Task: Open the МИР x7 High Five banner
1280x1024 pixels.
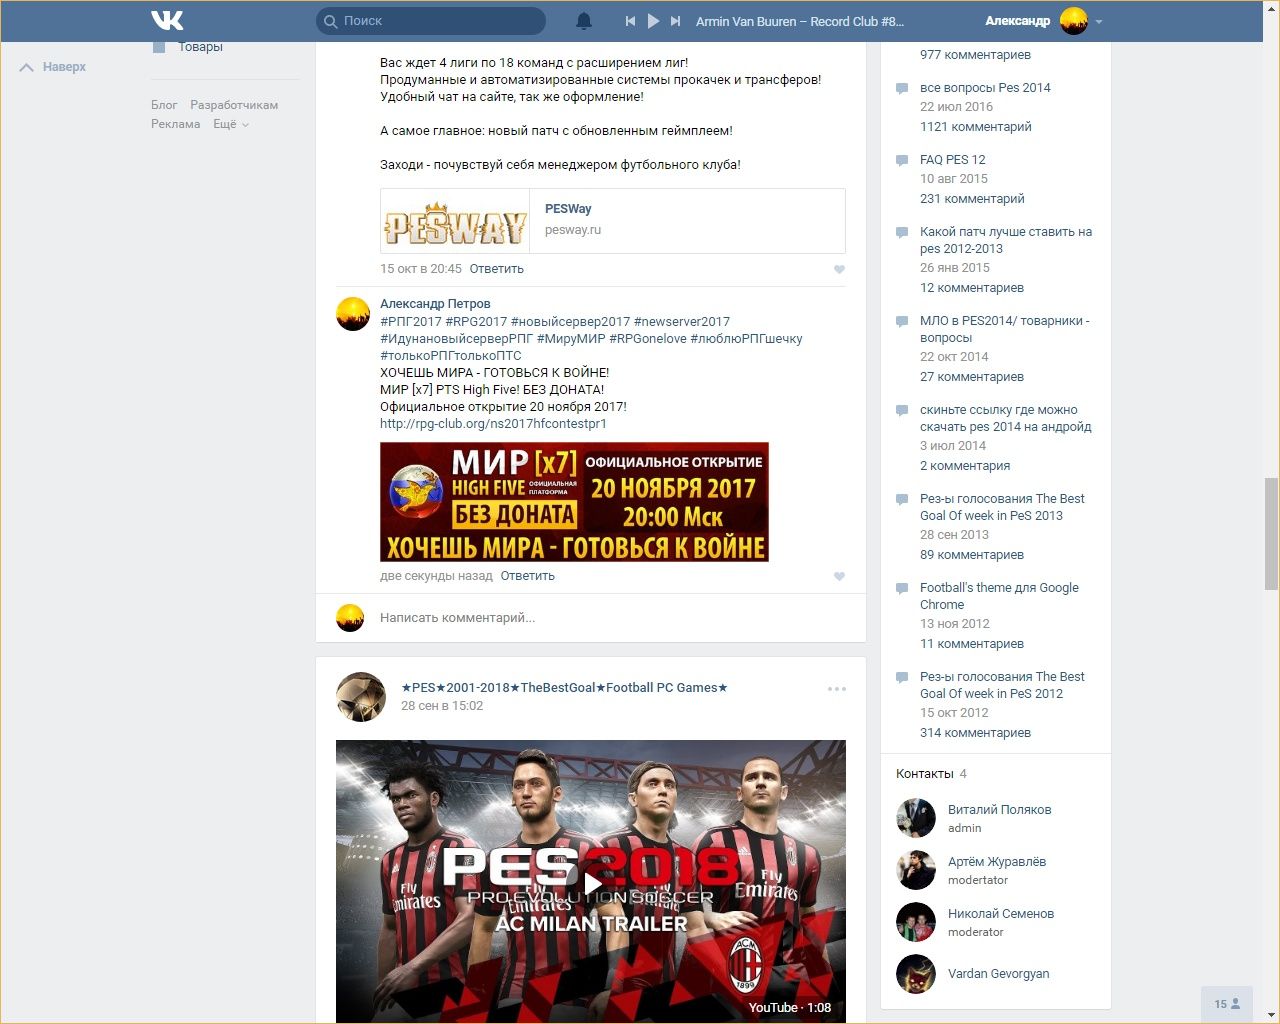Action: pyautogui.click(x=574, y=502)
